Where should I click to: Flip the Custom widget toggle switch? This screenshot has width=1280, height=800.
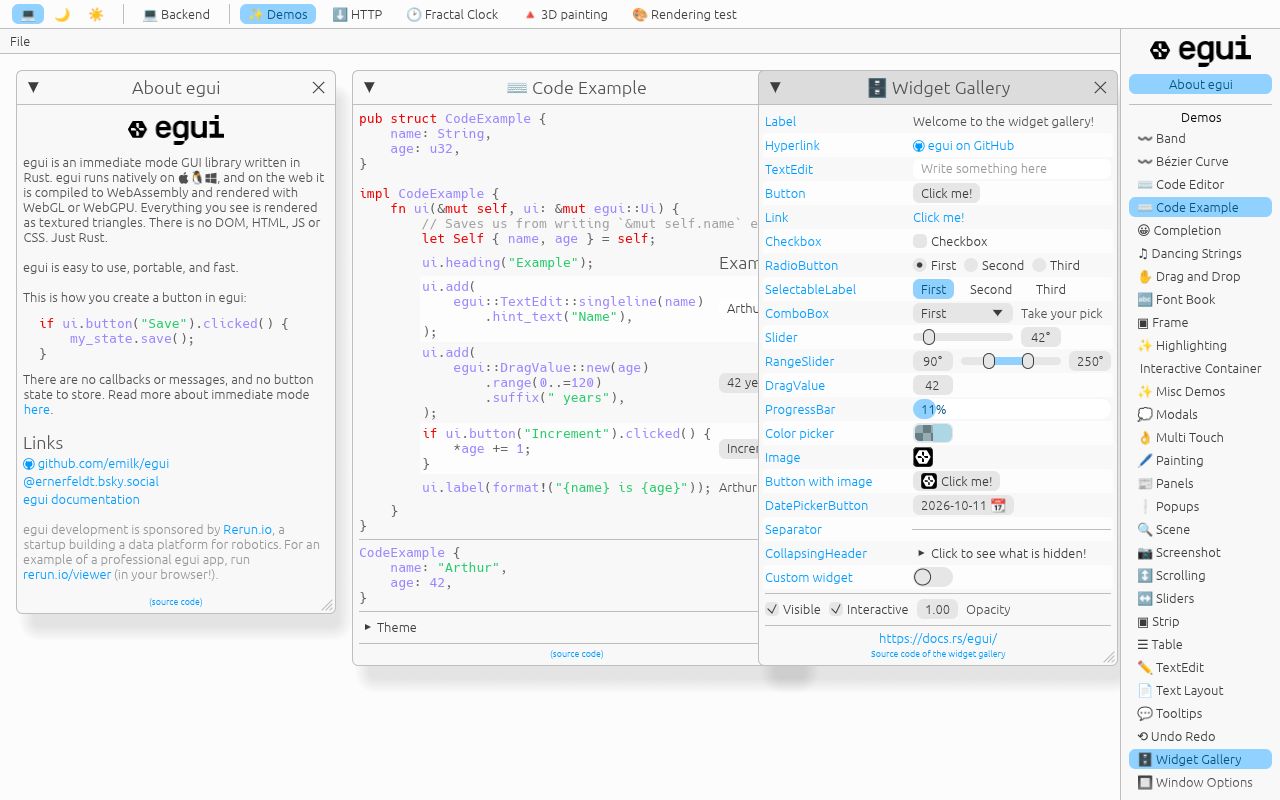click(933, 577)
